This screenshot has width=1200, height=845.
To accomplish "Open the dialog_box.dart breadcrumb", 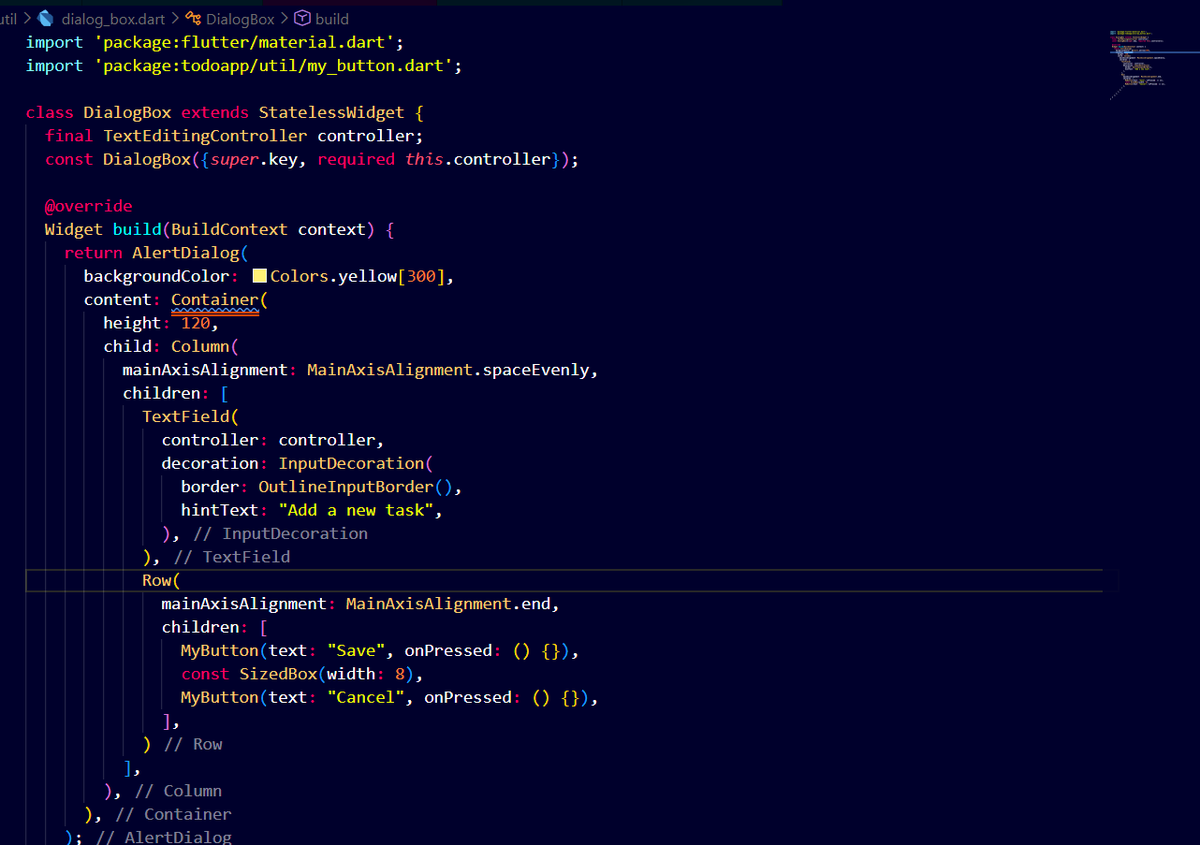I will tap(116, 19).
